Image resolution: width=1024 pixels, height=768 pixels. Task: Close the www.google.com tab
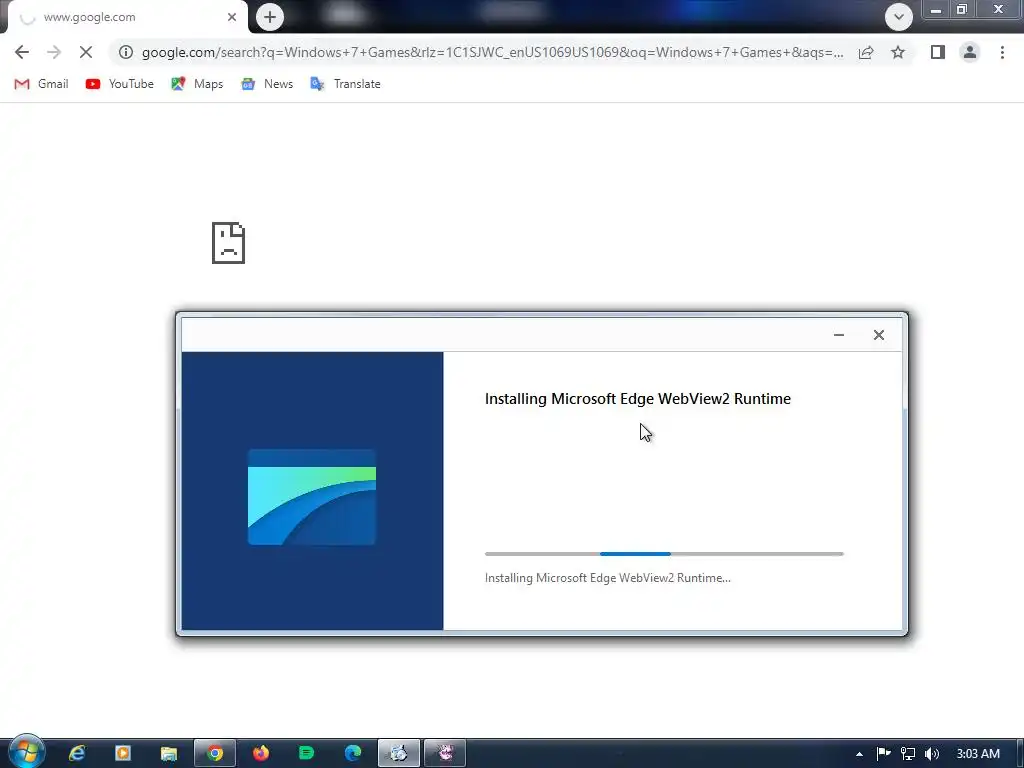(x=232, y=17)
